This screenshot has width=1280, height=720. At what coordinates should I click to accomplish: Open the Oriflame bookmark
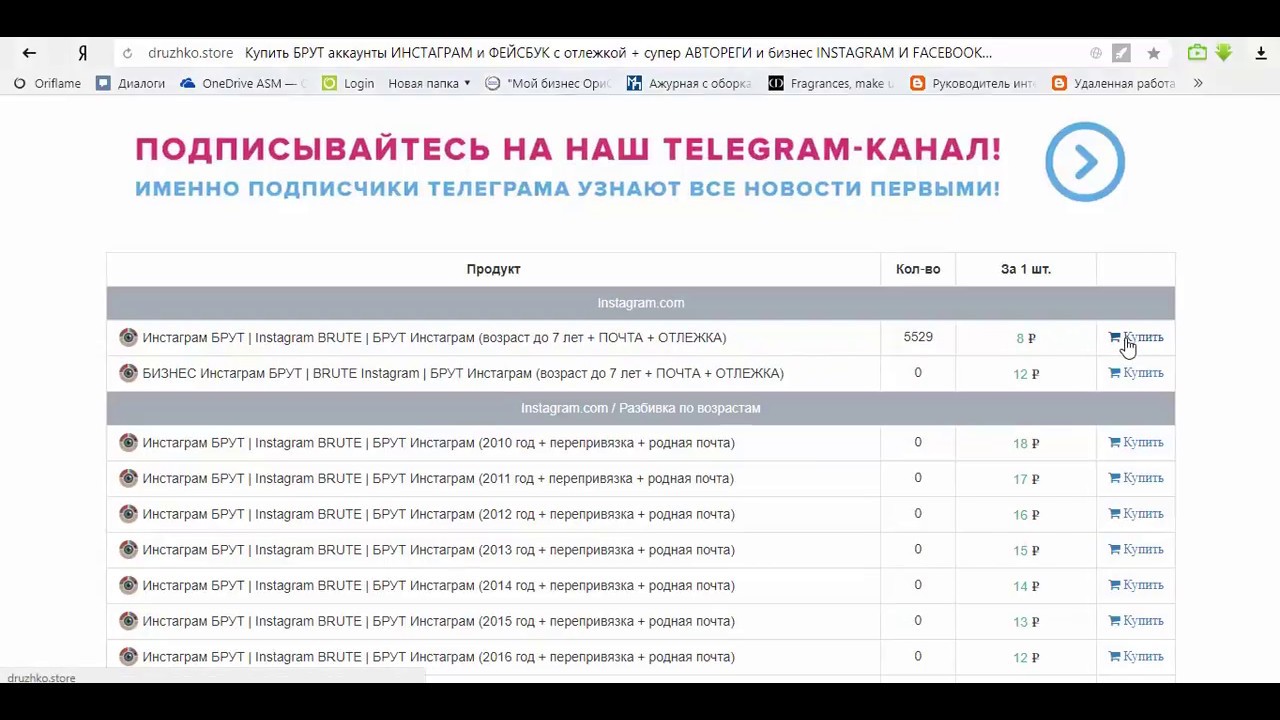(47, 83)
